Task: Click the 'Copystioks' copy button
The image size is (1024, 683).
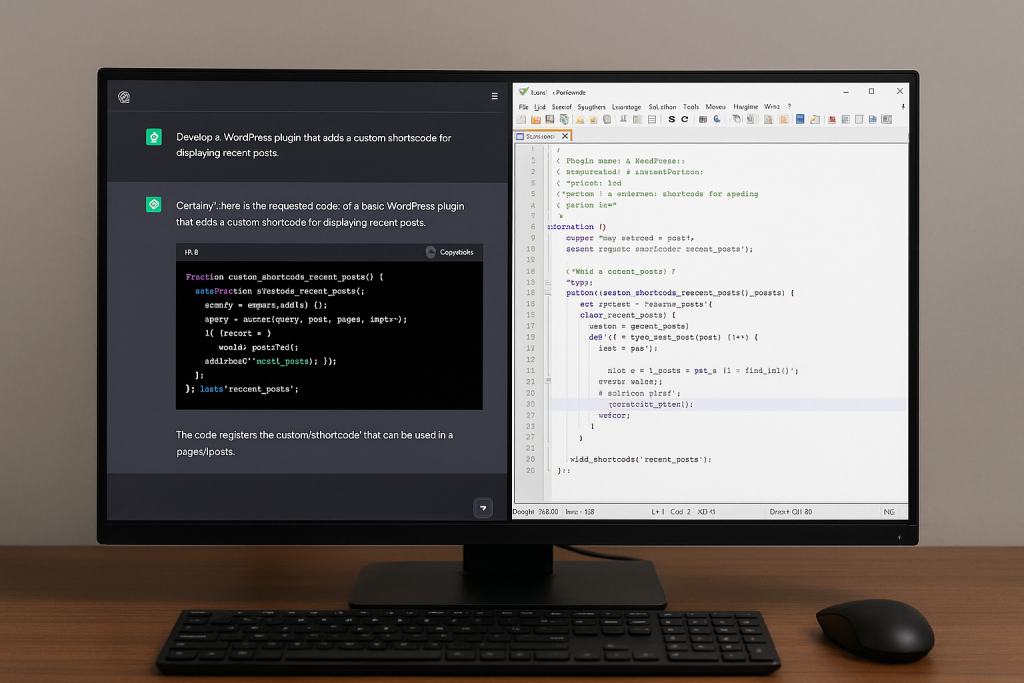Action: coord(449,252)
